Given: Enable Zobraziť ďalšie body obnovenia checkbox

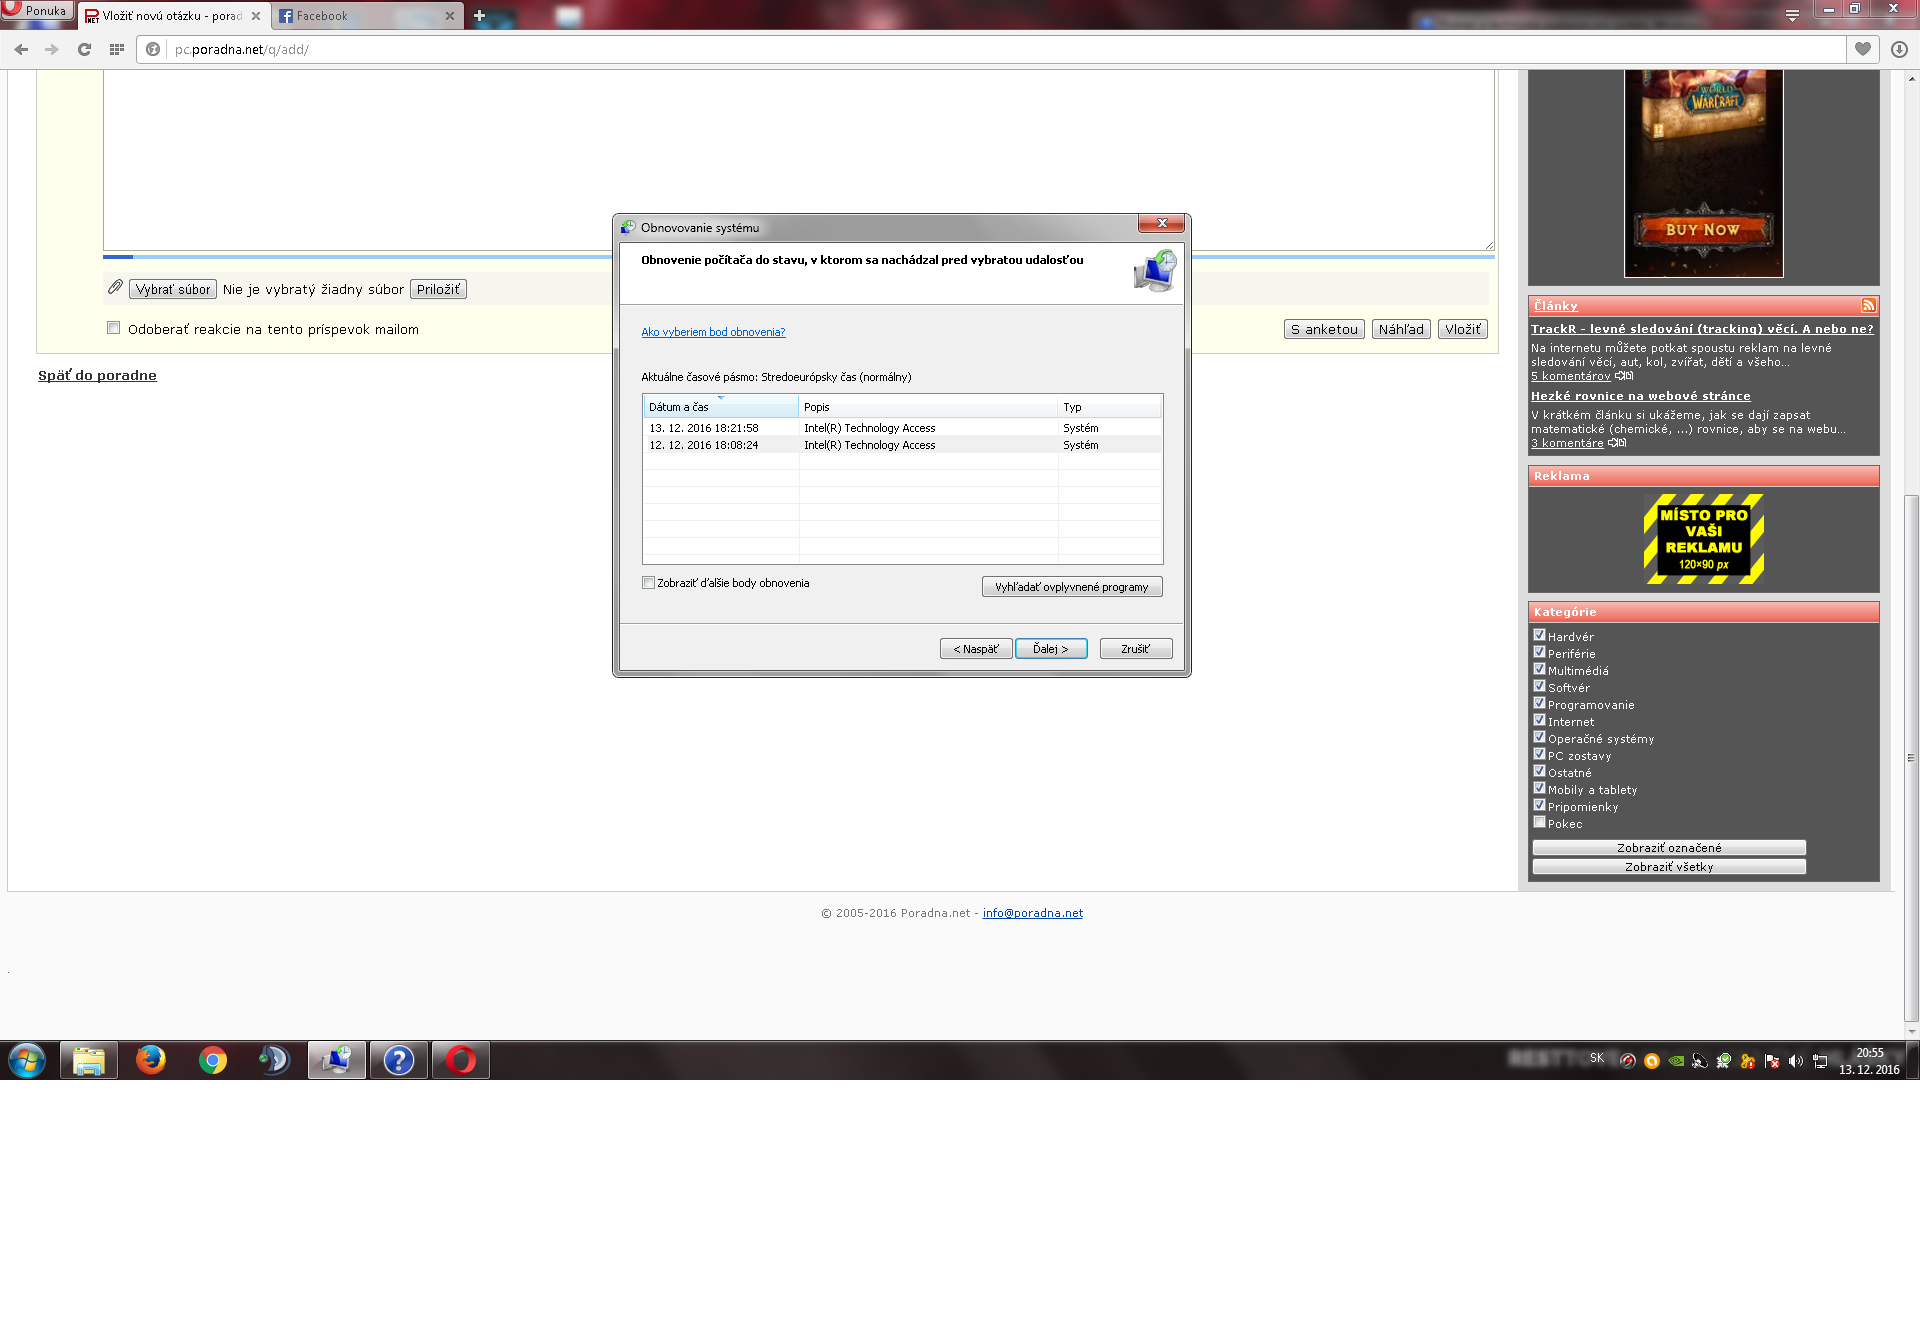Looking at the screenshot, I should 648,583.
